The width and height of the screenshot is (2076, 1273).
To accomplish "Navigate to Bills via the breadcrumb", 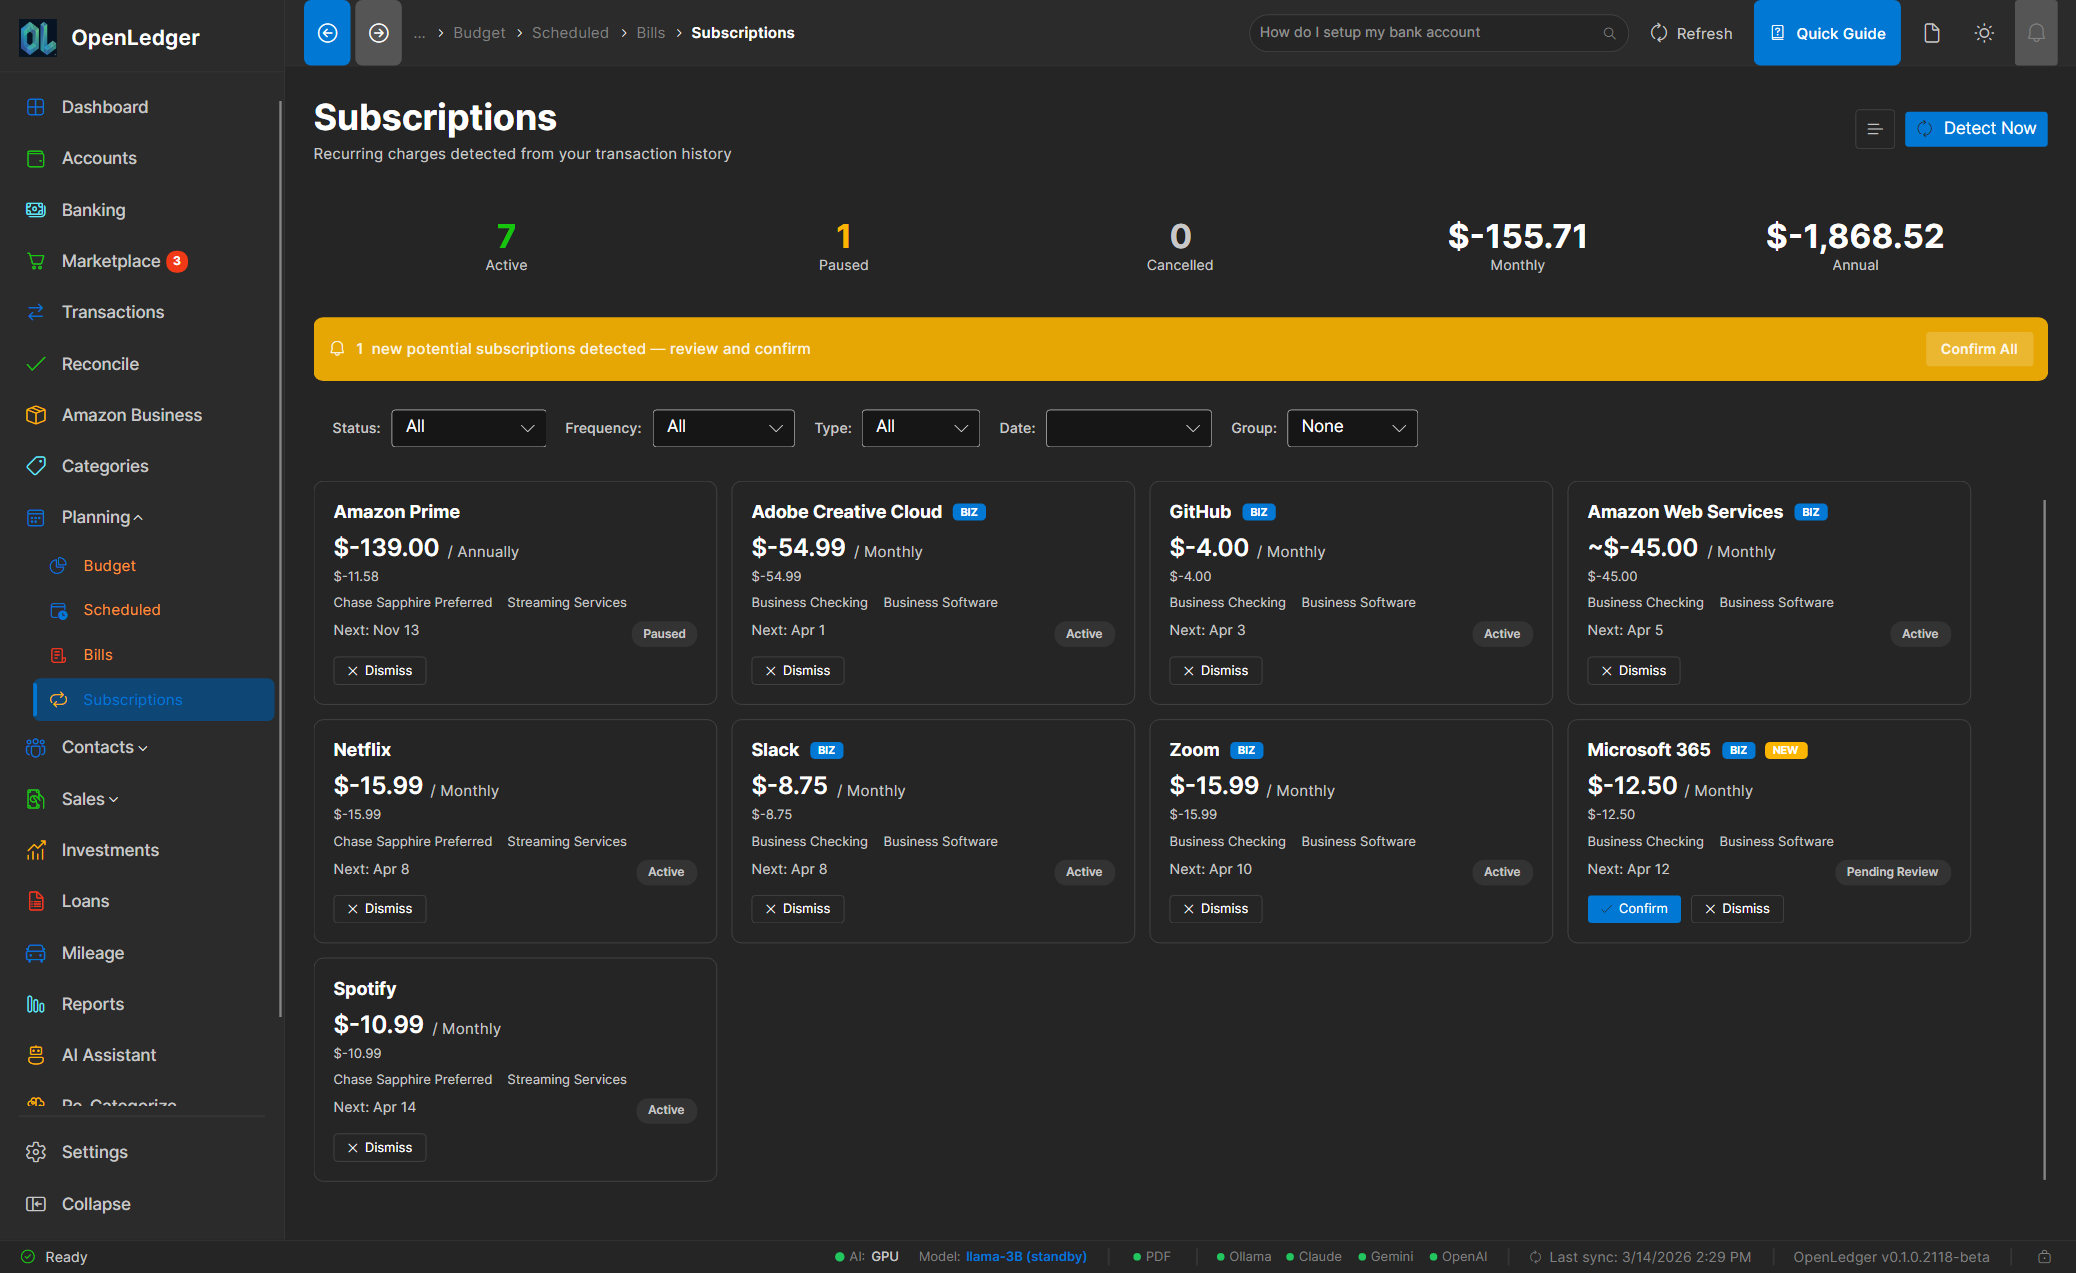I will tap(650, 32).
